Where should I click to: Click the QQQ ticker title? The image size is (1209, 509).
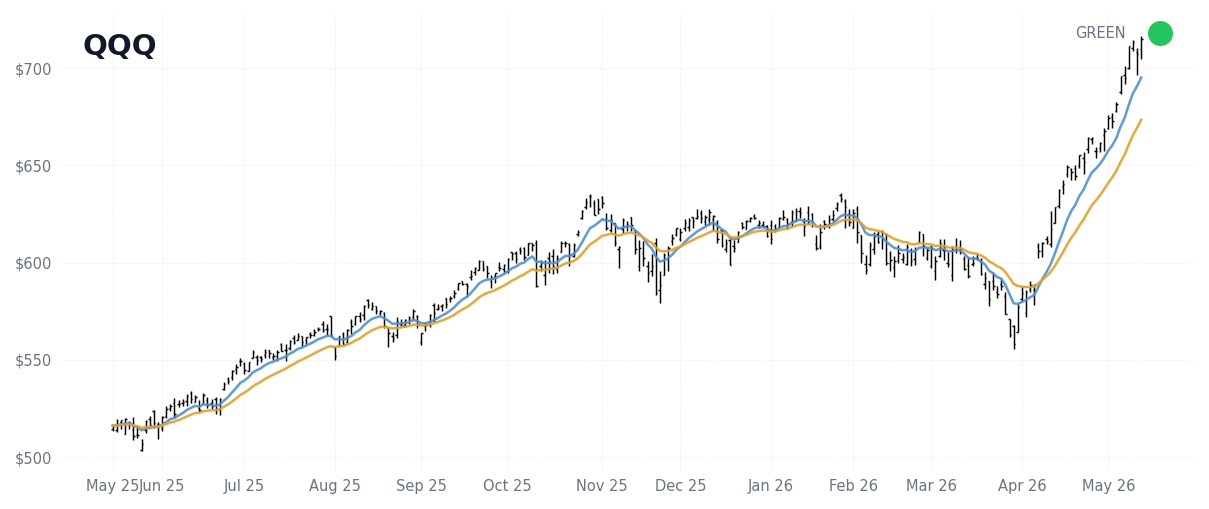[120, 46]
